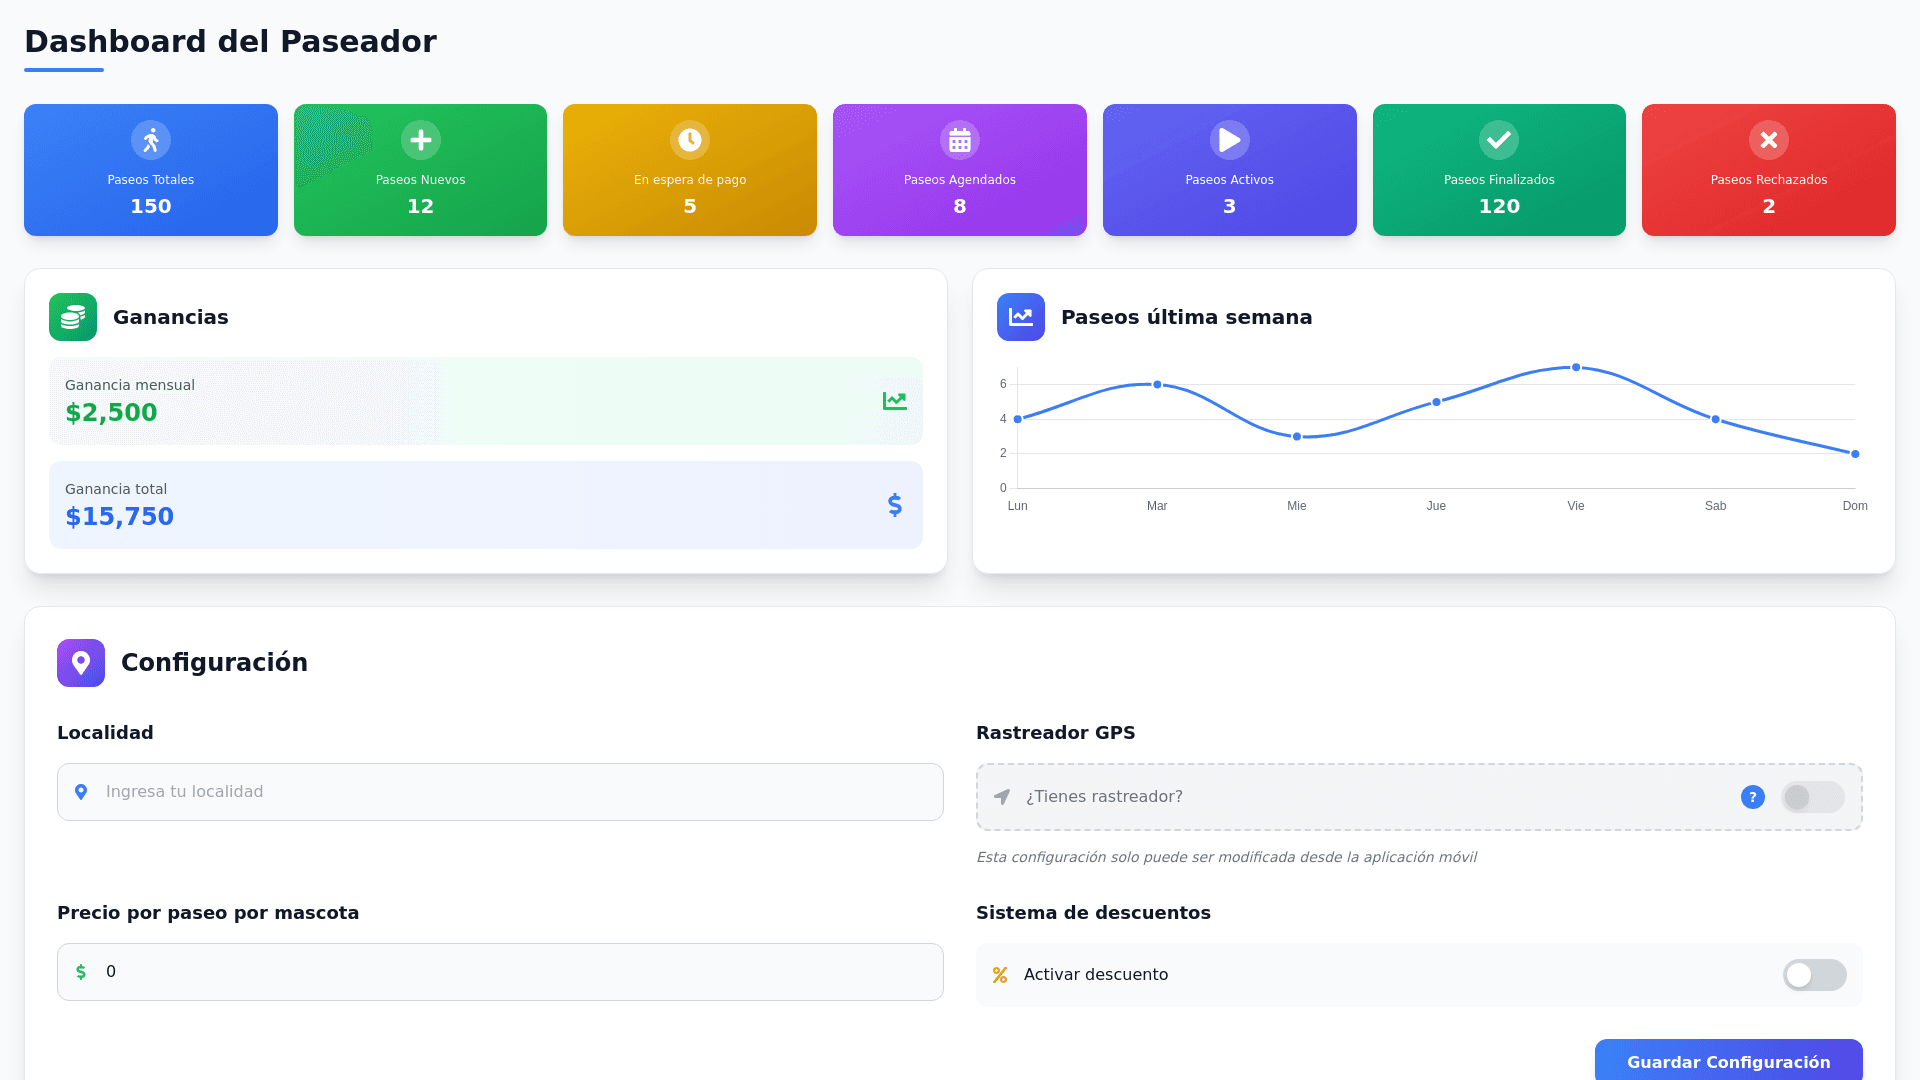Click the price per walk input field

pos(500,972)
